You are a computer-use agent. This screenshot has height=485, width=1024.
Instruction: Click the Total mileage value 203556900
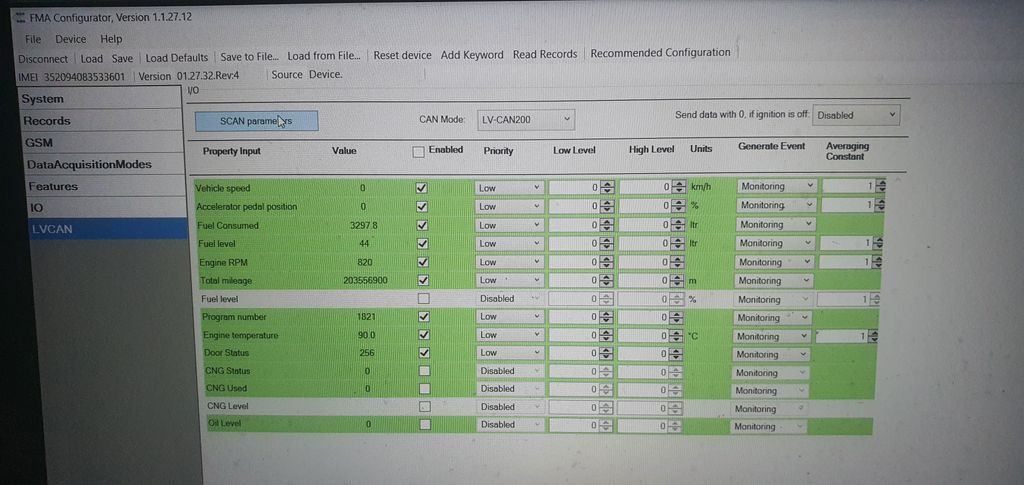(x=365, y=280)
